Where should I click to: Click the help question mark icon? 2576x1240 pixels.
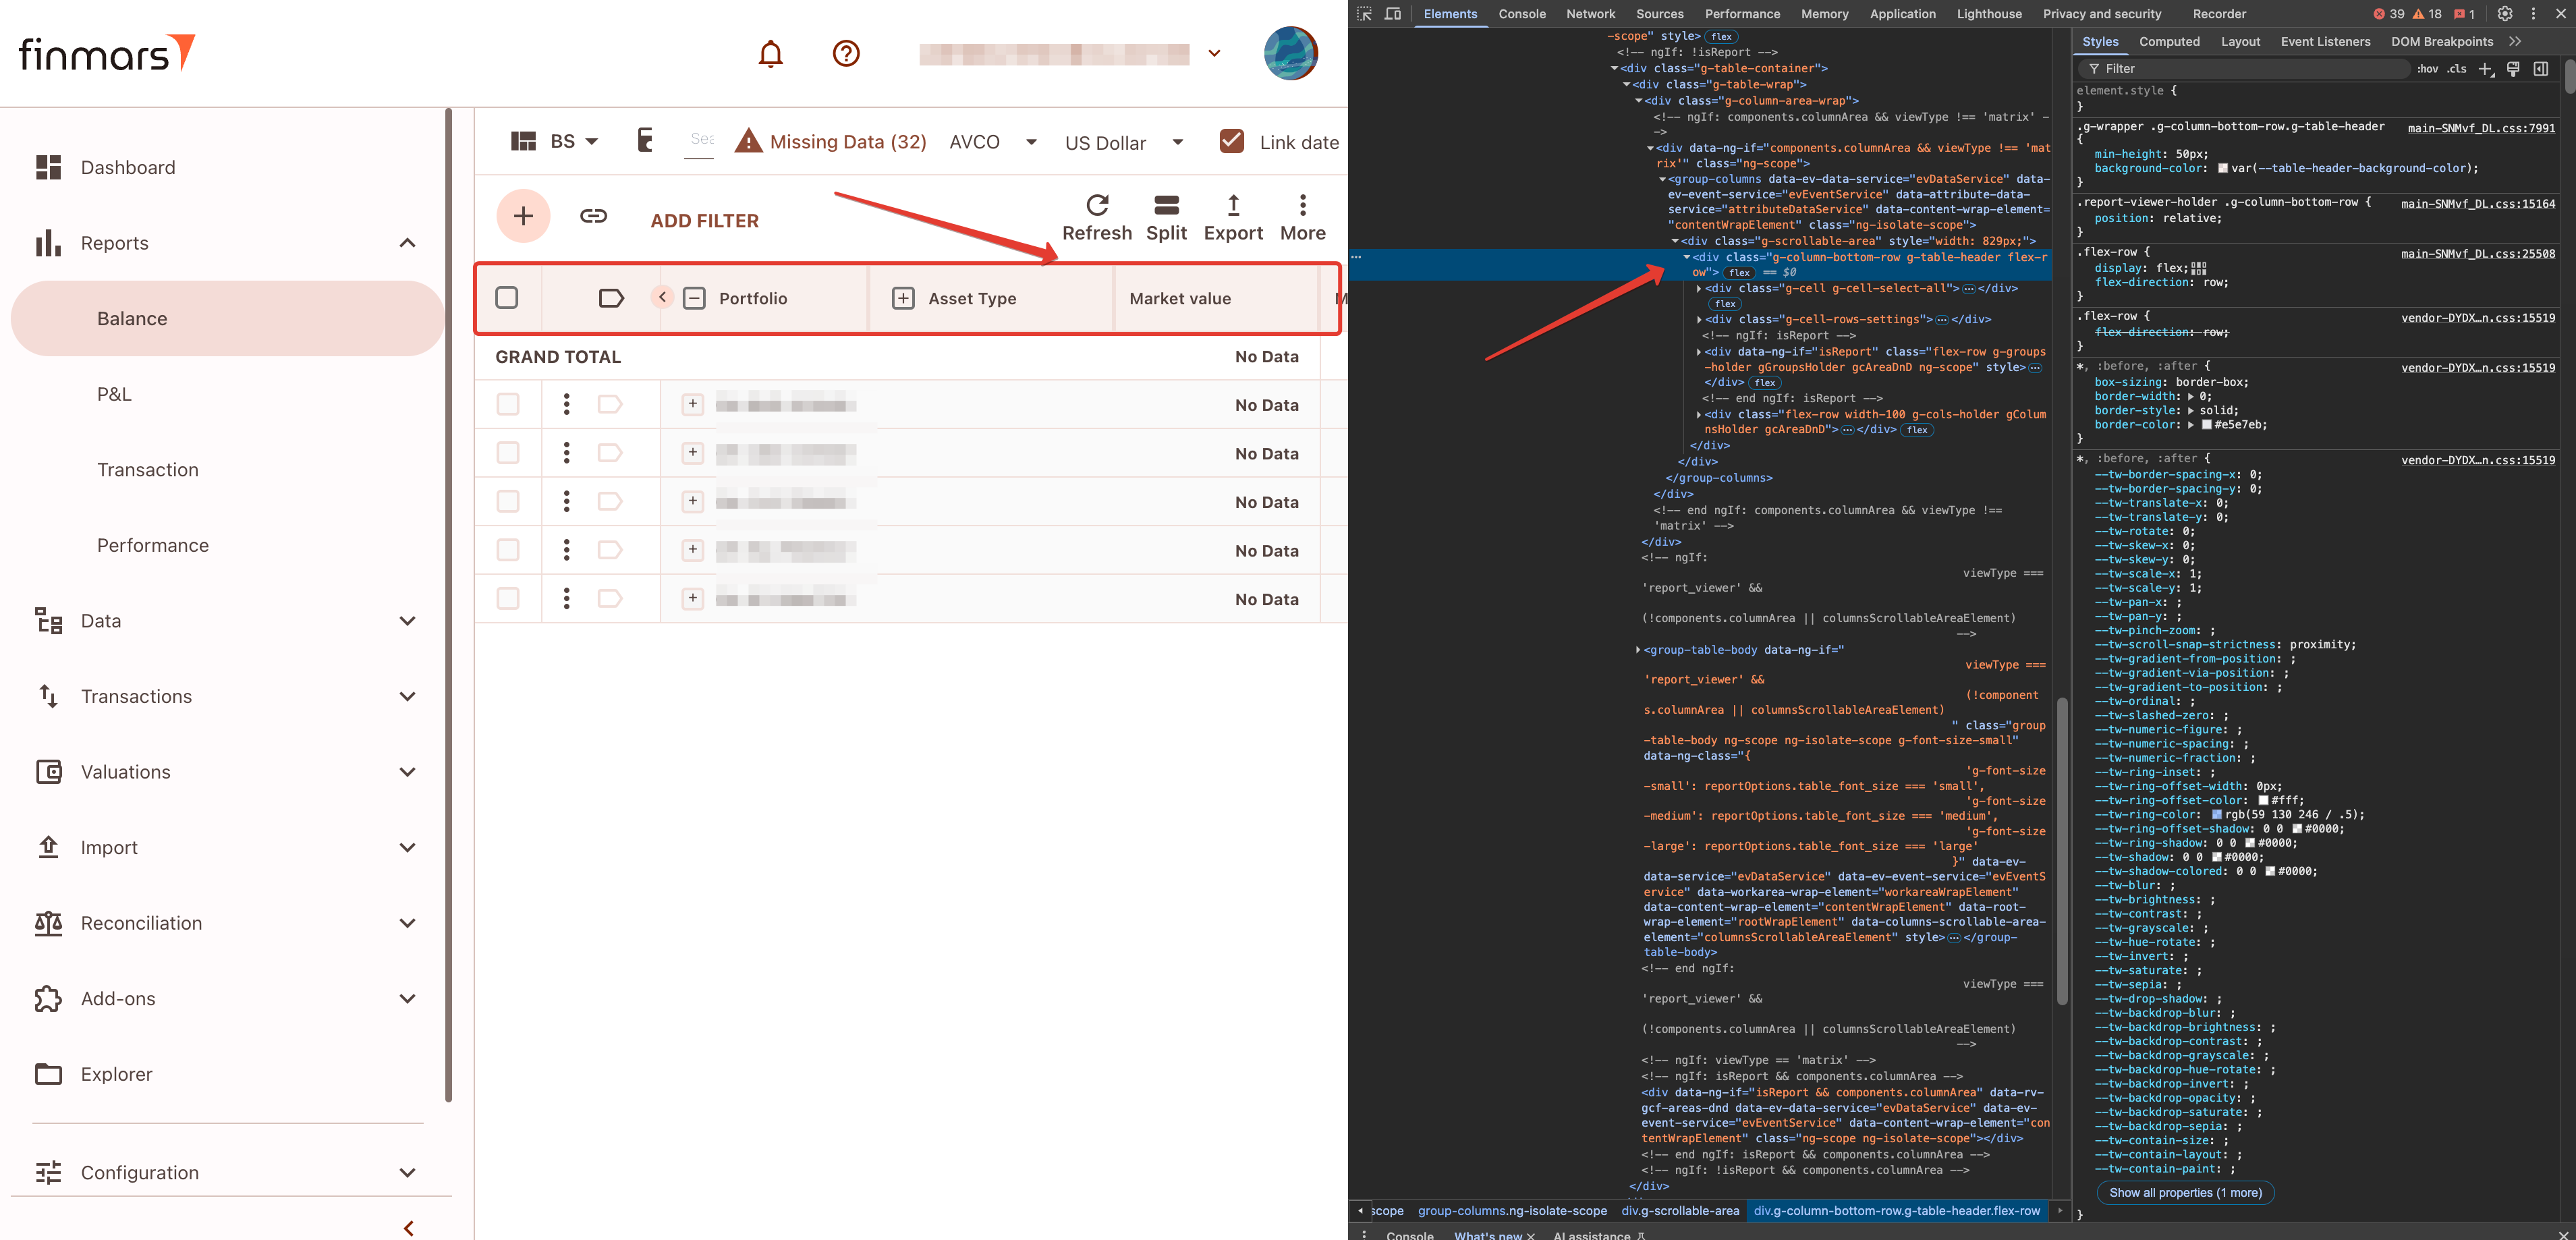click(846, 53)
